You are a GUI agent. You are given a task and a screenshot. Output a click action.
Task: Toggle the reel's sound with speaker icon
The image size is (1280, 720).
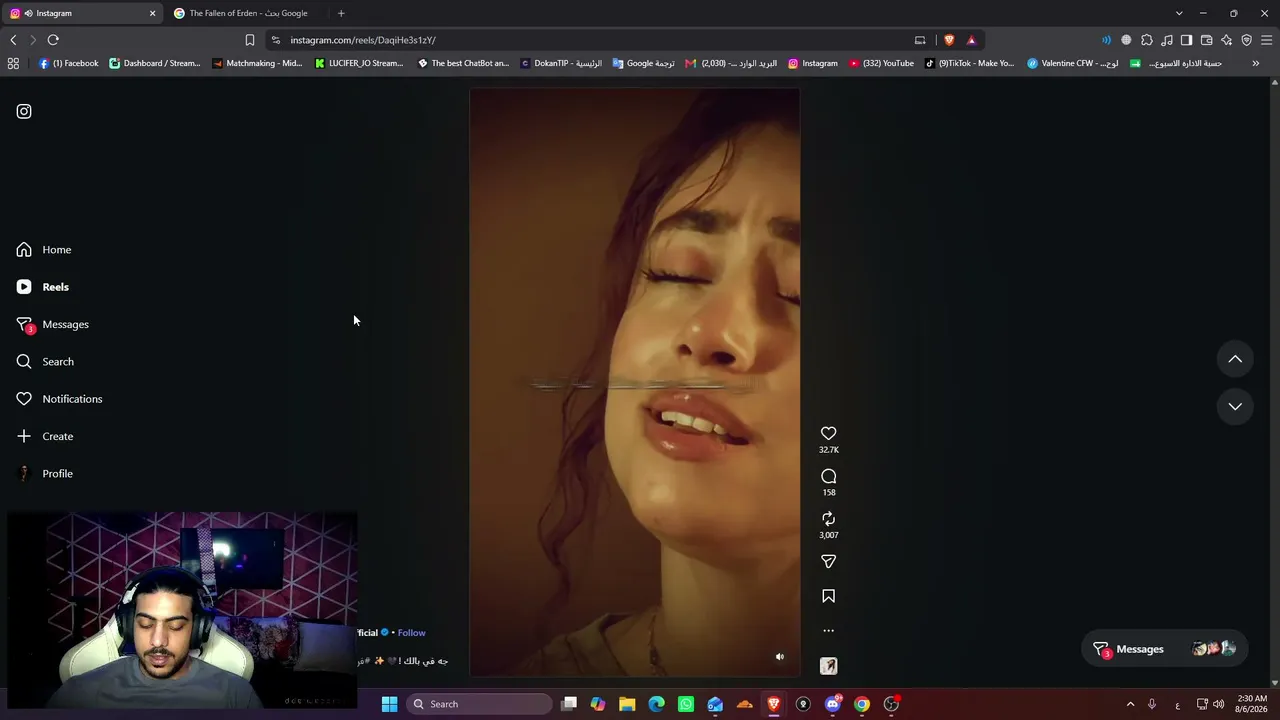tap(780, 657)
